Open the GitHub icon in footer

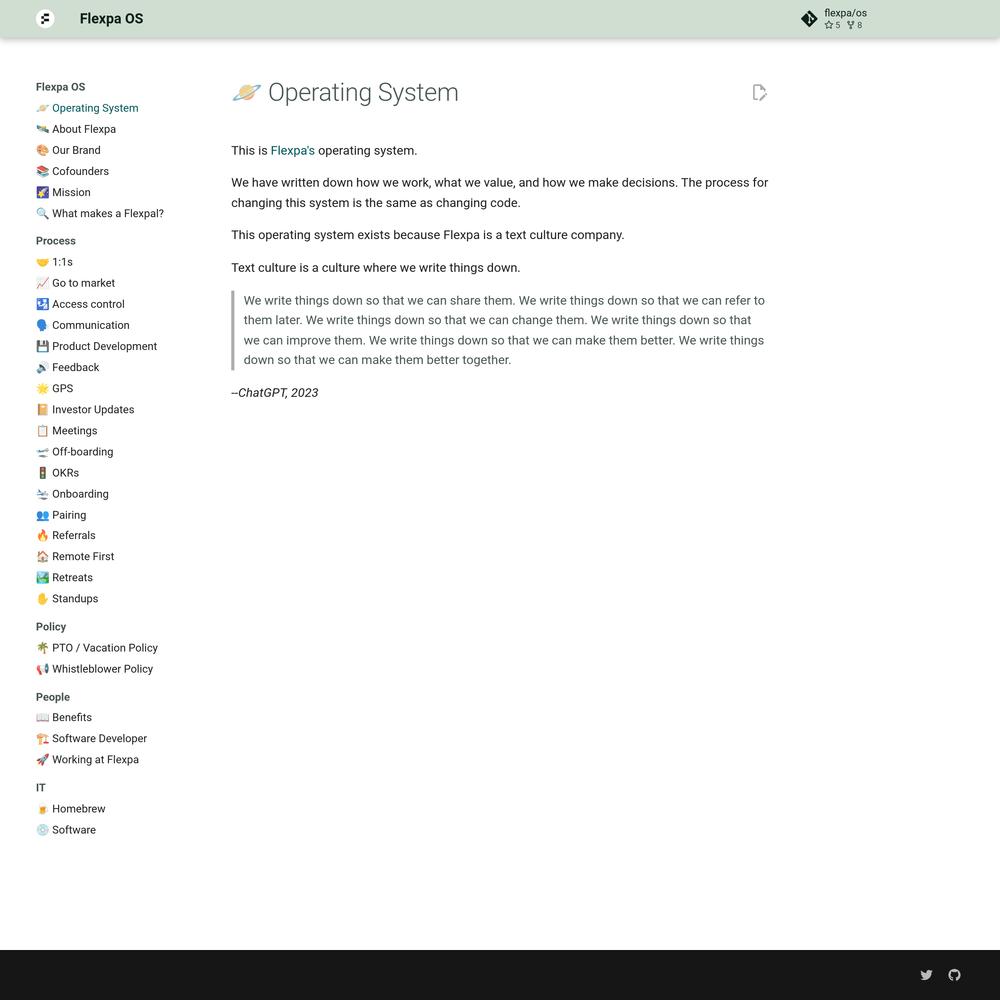tap(954, 974)
